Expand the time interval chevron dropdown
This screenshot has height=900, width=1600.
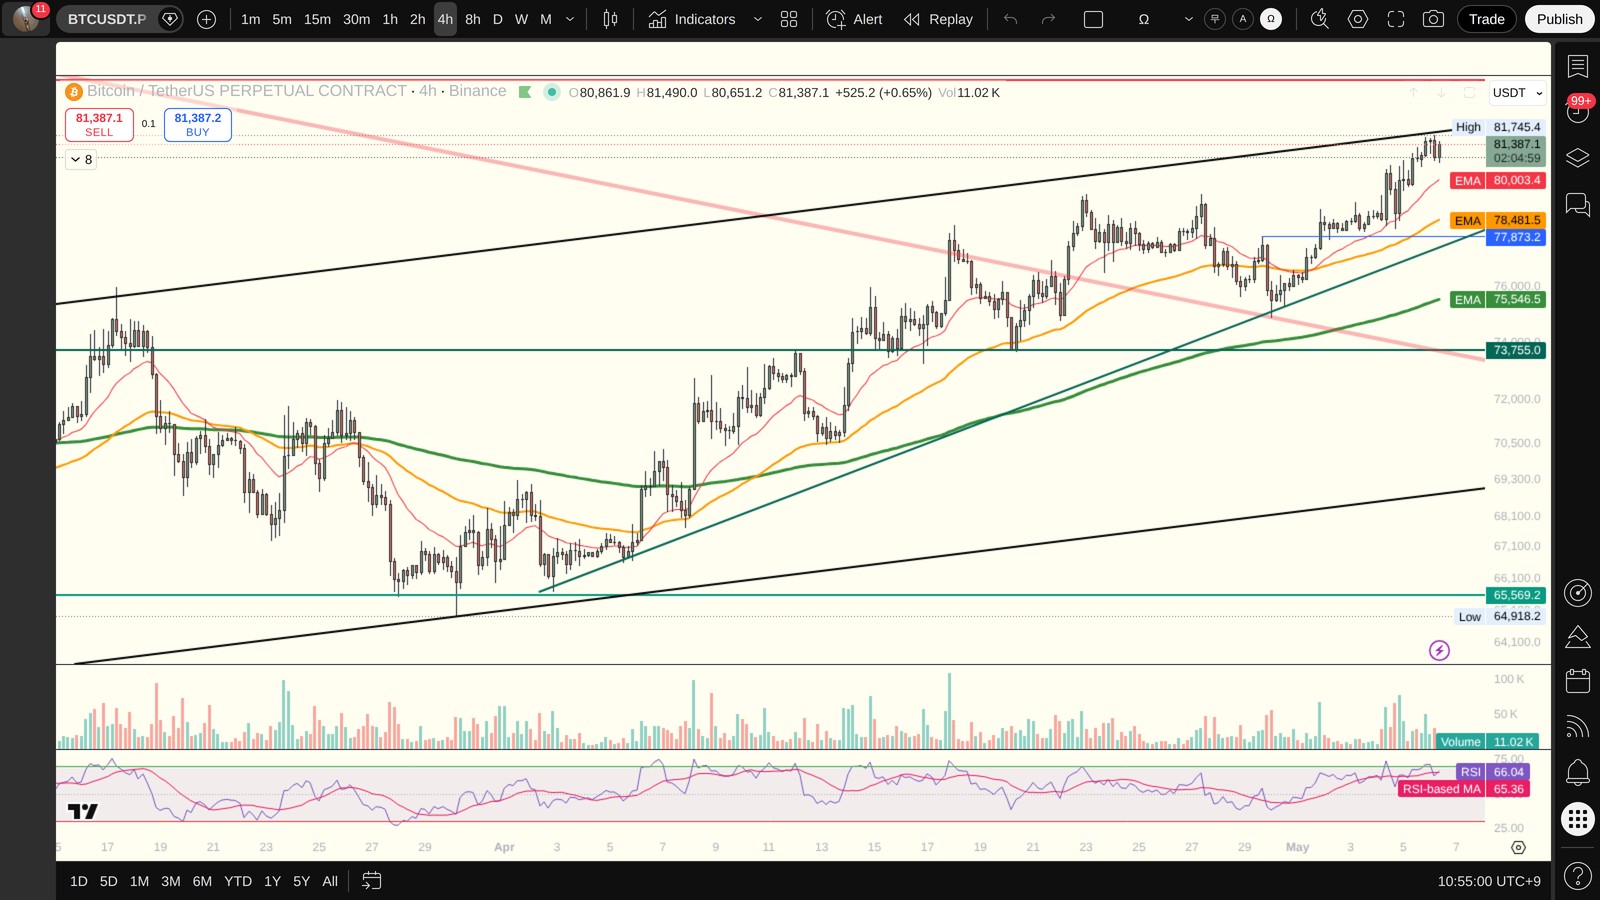(570, 19)
